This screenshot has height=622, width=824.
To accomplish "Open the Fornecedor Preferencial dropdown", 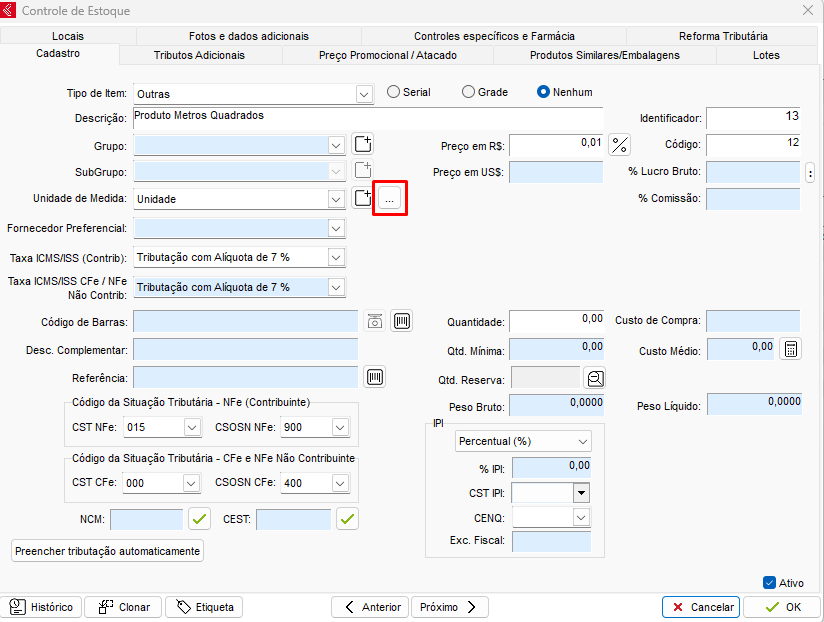I will 336,229.
